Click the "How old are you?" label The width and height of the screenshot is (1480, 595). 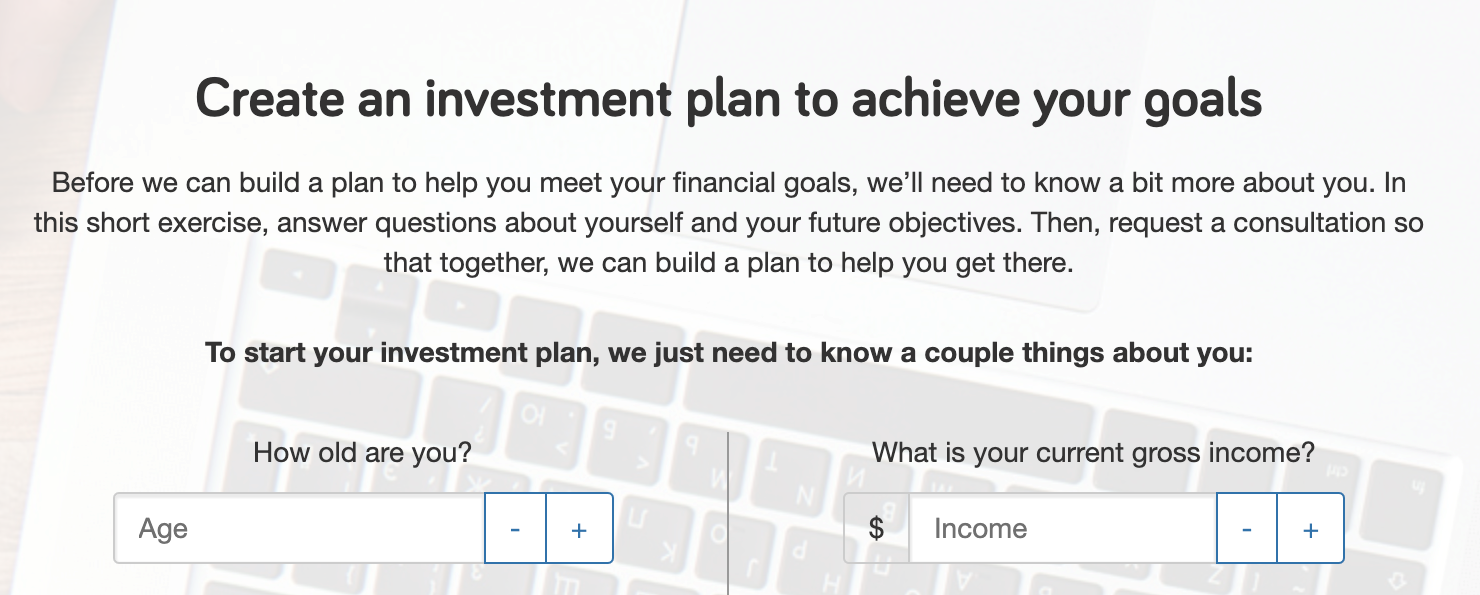click(x=363, y=453)
